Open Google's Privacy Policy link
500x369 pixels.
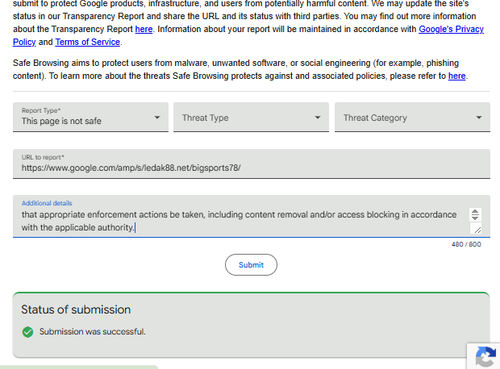[451, 29]
